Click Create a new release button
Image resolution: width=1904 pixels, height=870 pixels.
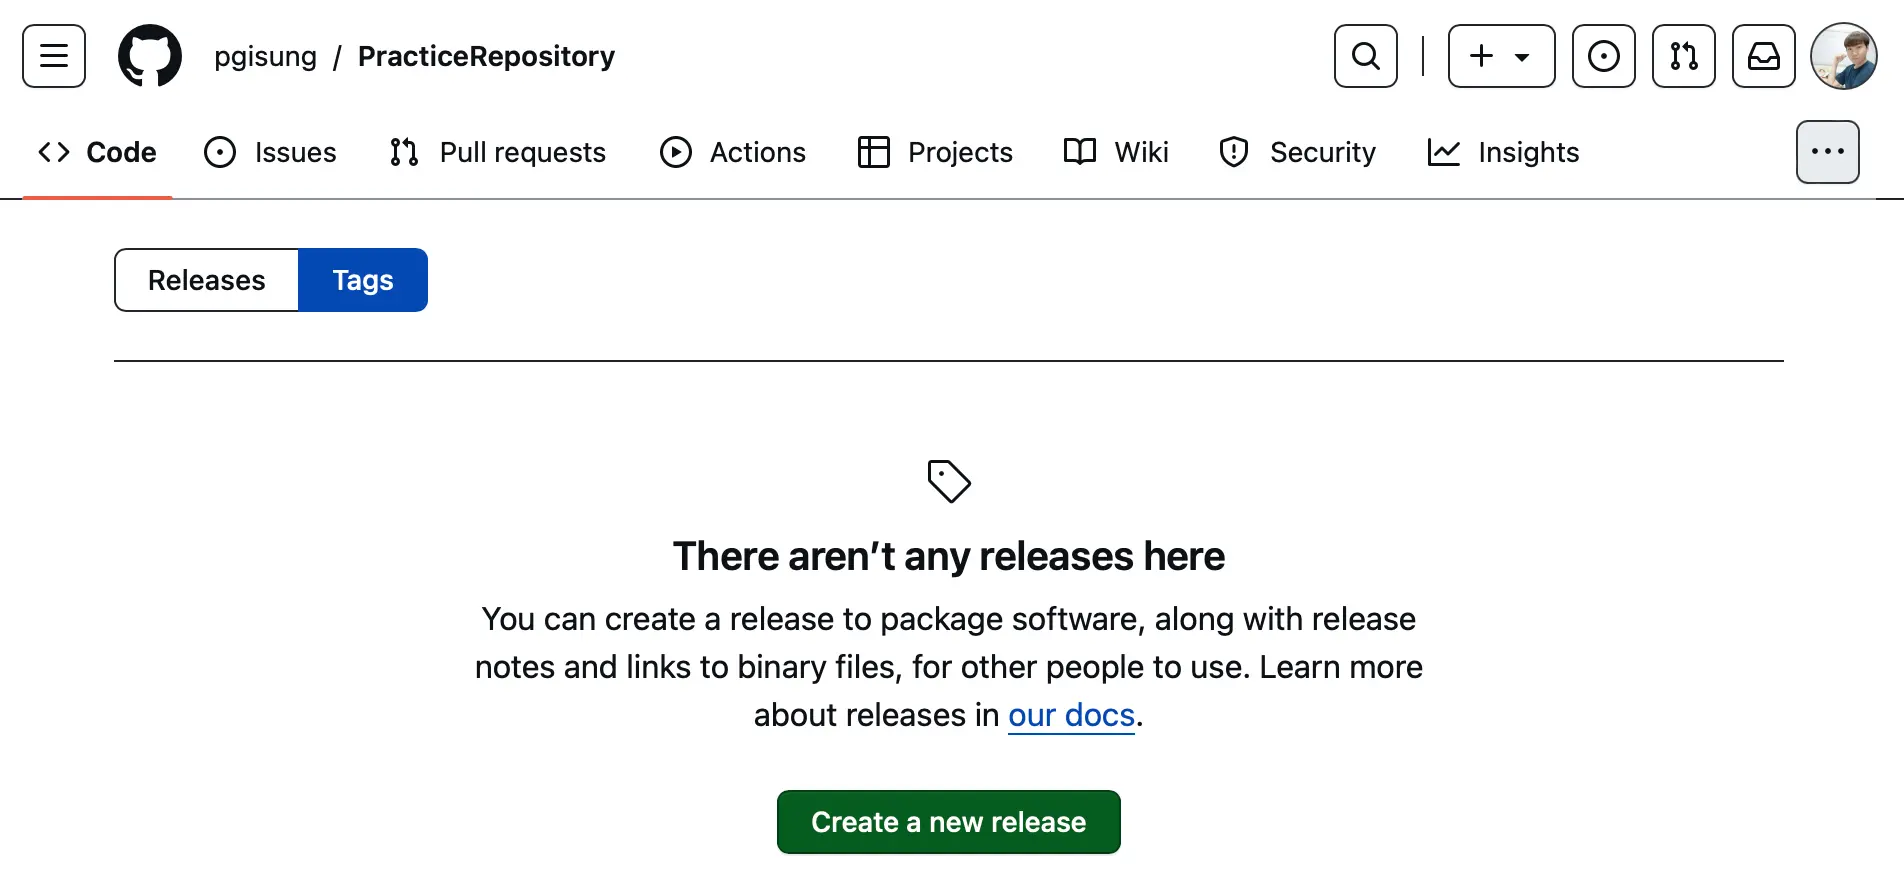[x=949, y=822]
